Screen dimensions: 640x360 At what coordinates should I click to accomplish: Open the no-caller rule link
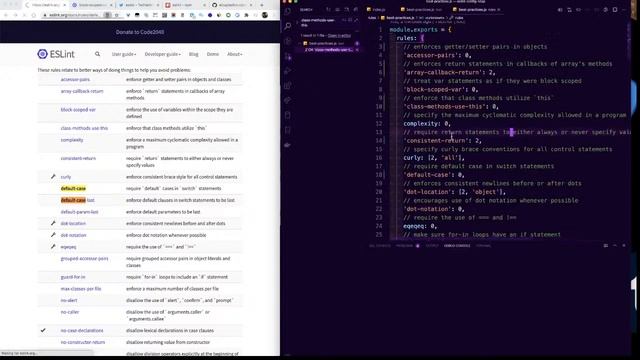pos(70,312)
